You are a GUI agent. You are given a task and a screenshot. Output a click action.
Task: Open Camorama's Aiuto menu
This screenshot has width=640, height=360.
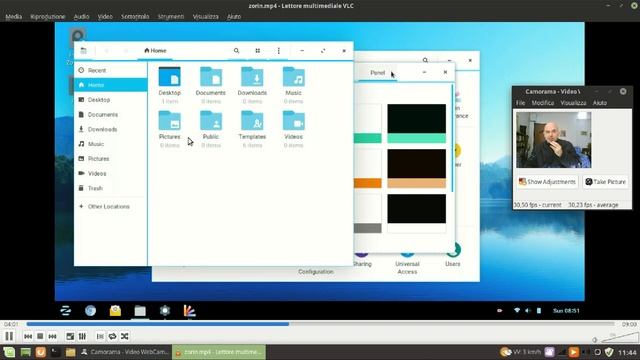600,103
